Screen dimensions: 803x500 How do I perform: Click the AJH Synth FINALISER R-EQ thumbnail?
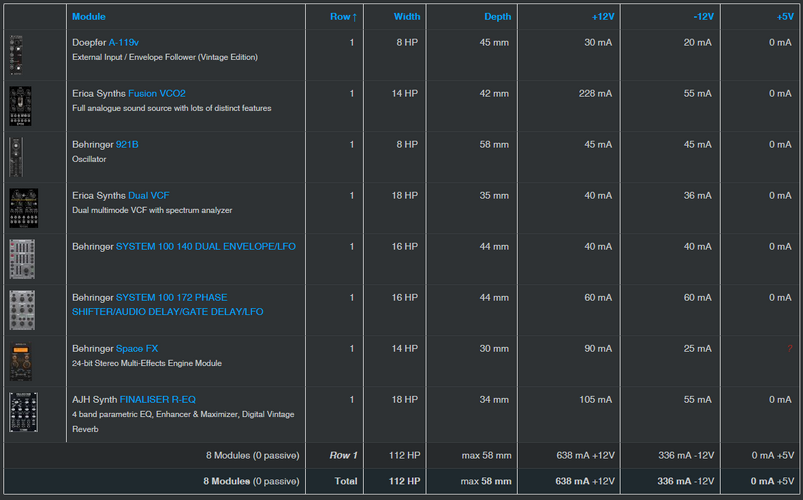click(24, 412)
